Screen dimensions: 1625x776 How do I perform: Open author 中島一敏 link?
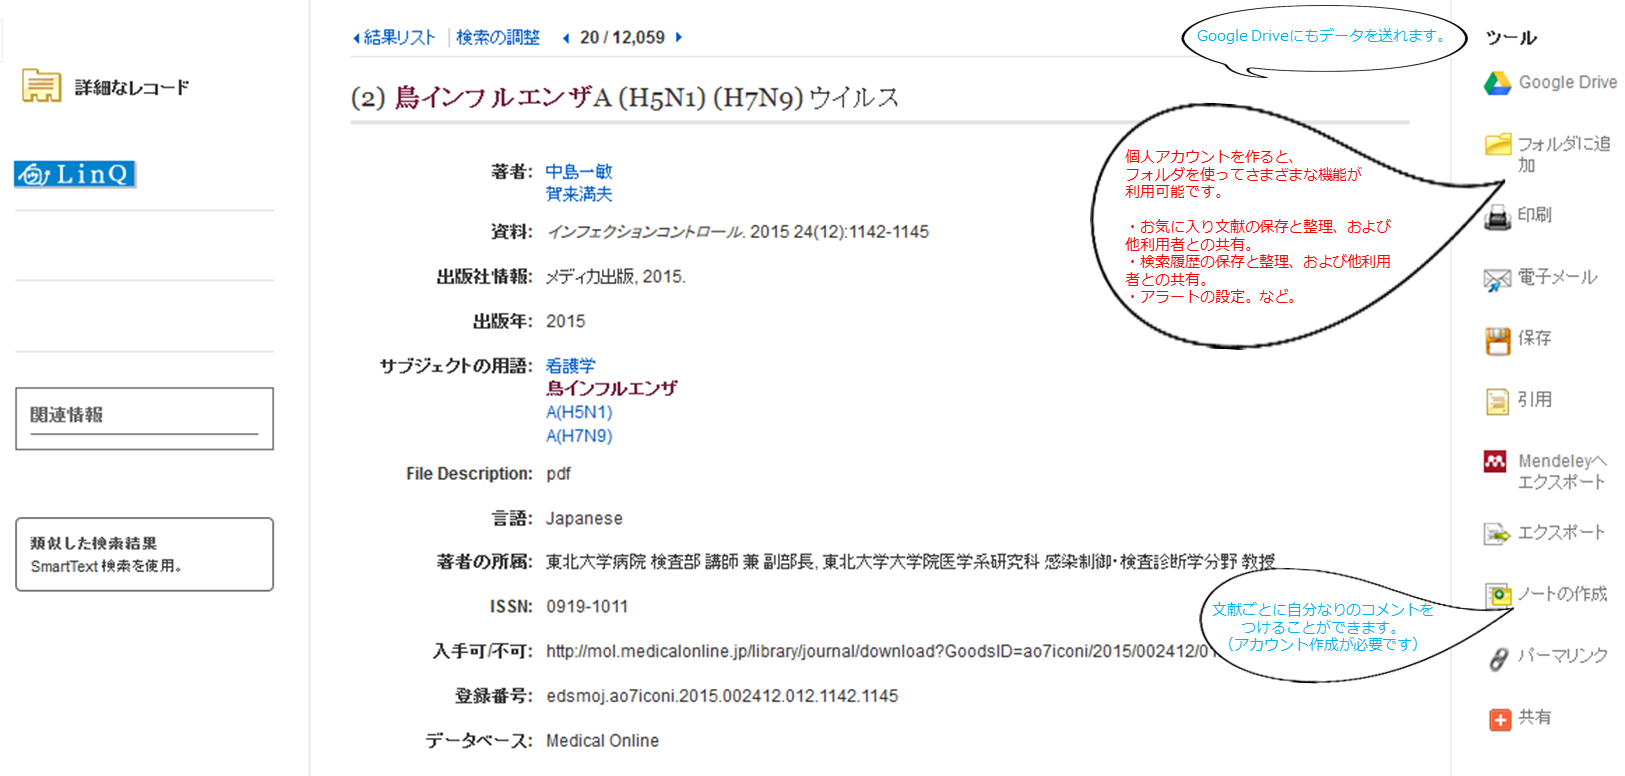(578, 172)
